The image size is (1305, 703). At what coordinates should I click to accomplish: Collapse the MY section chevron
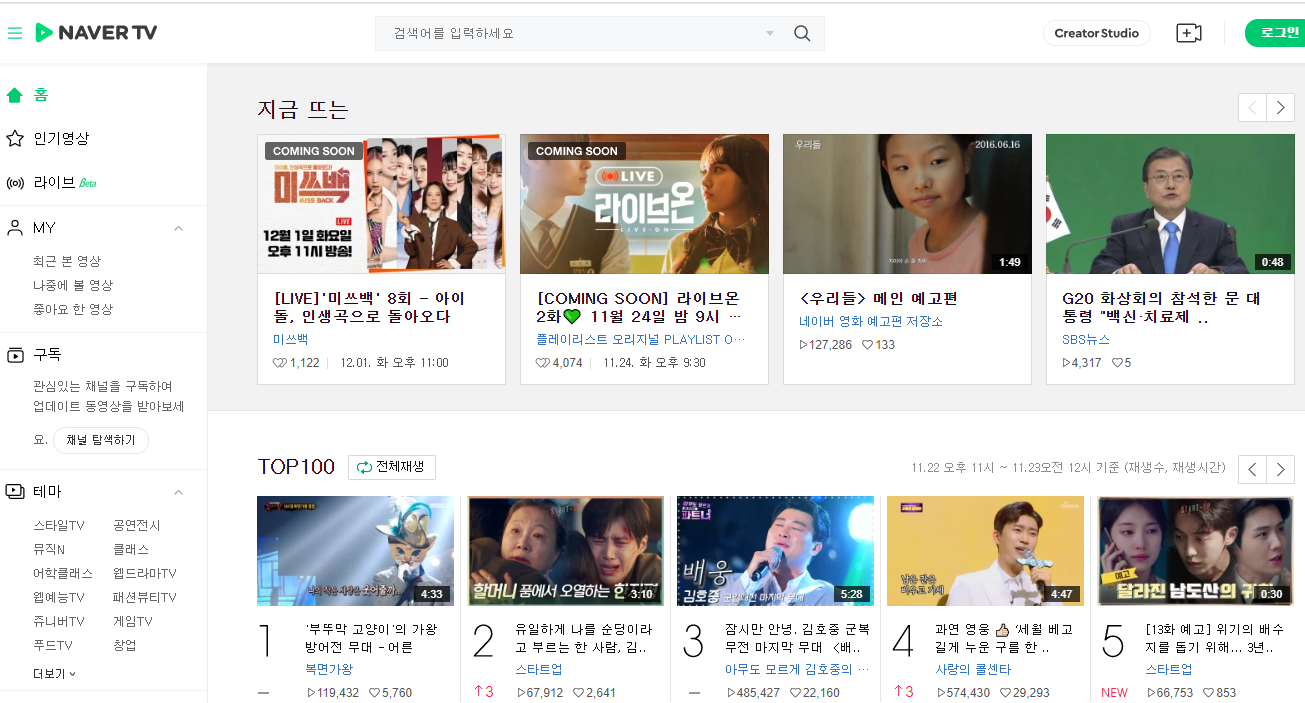(x=178, y=227)
